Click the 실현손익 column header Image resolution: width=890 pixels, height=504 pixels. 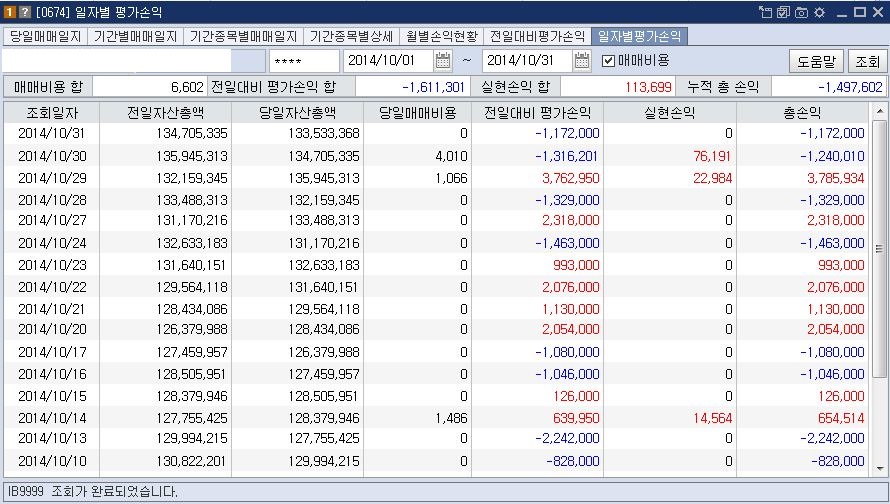point(670,113)
